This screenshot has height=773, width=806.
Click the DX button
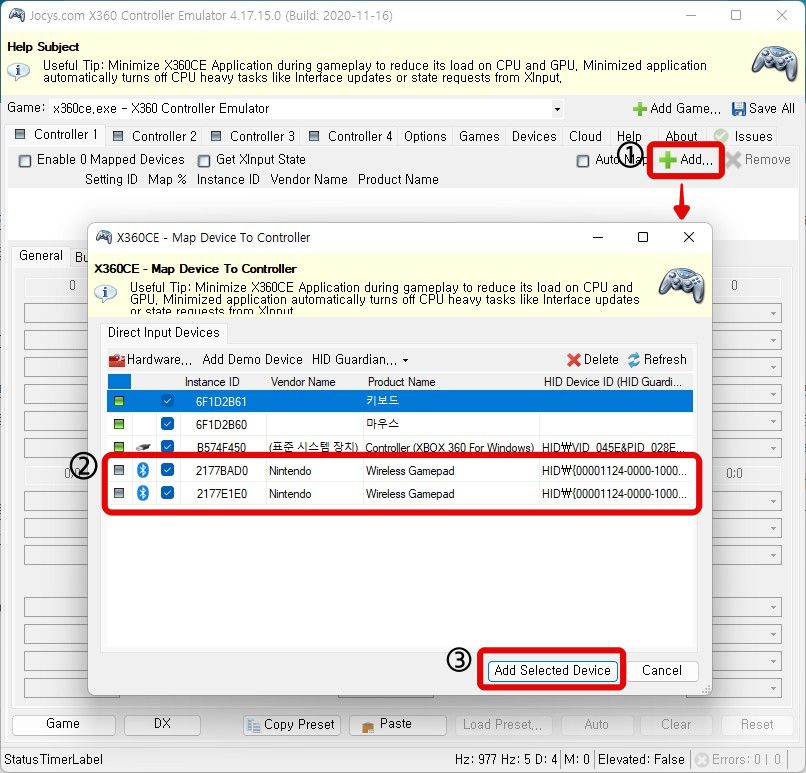[x=162, y=724]
